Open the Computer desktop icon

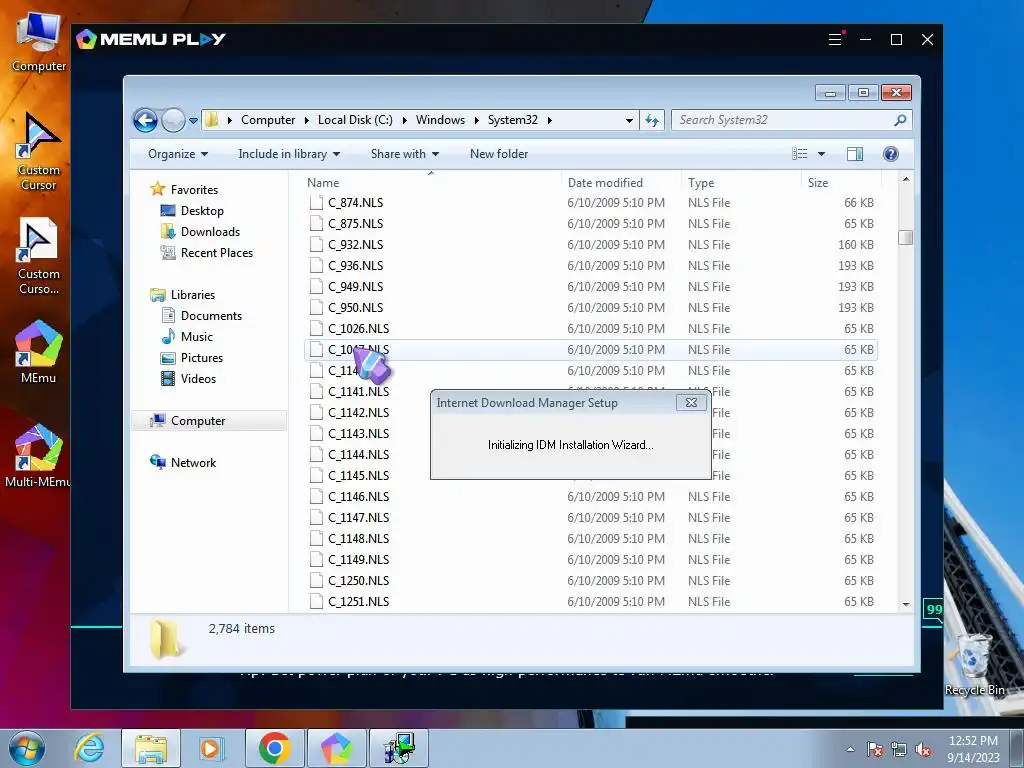(39, 41)
